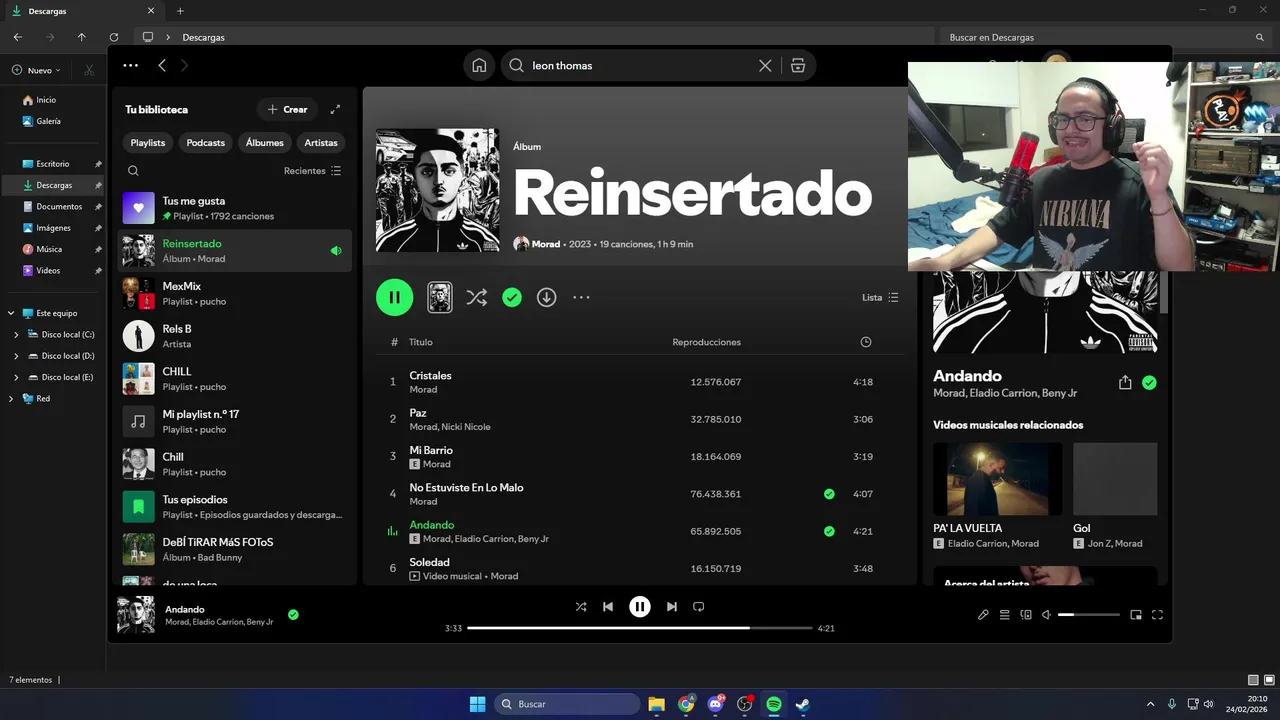This screenshot has width=1280, height=720.
Task: Toggle album saved green checkmark
Action: pyautogui.click(x=512, y=297)
